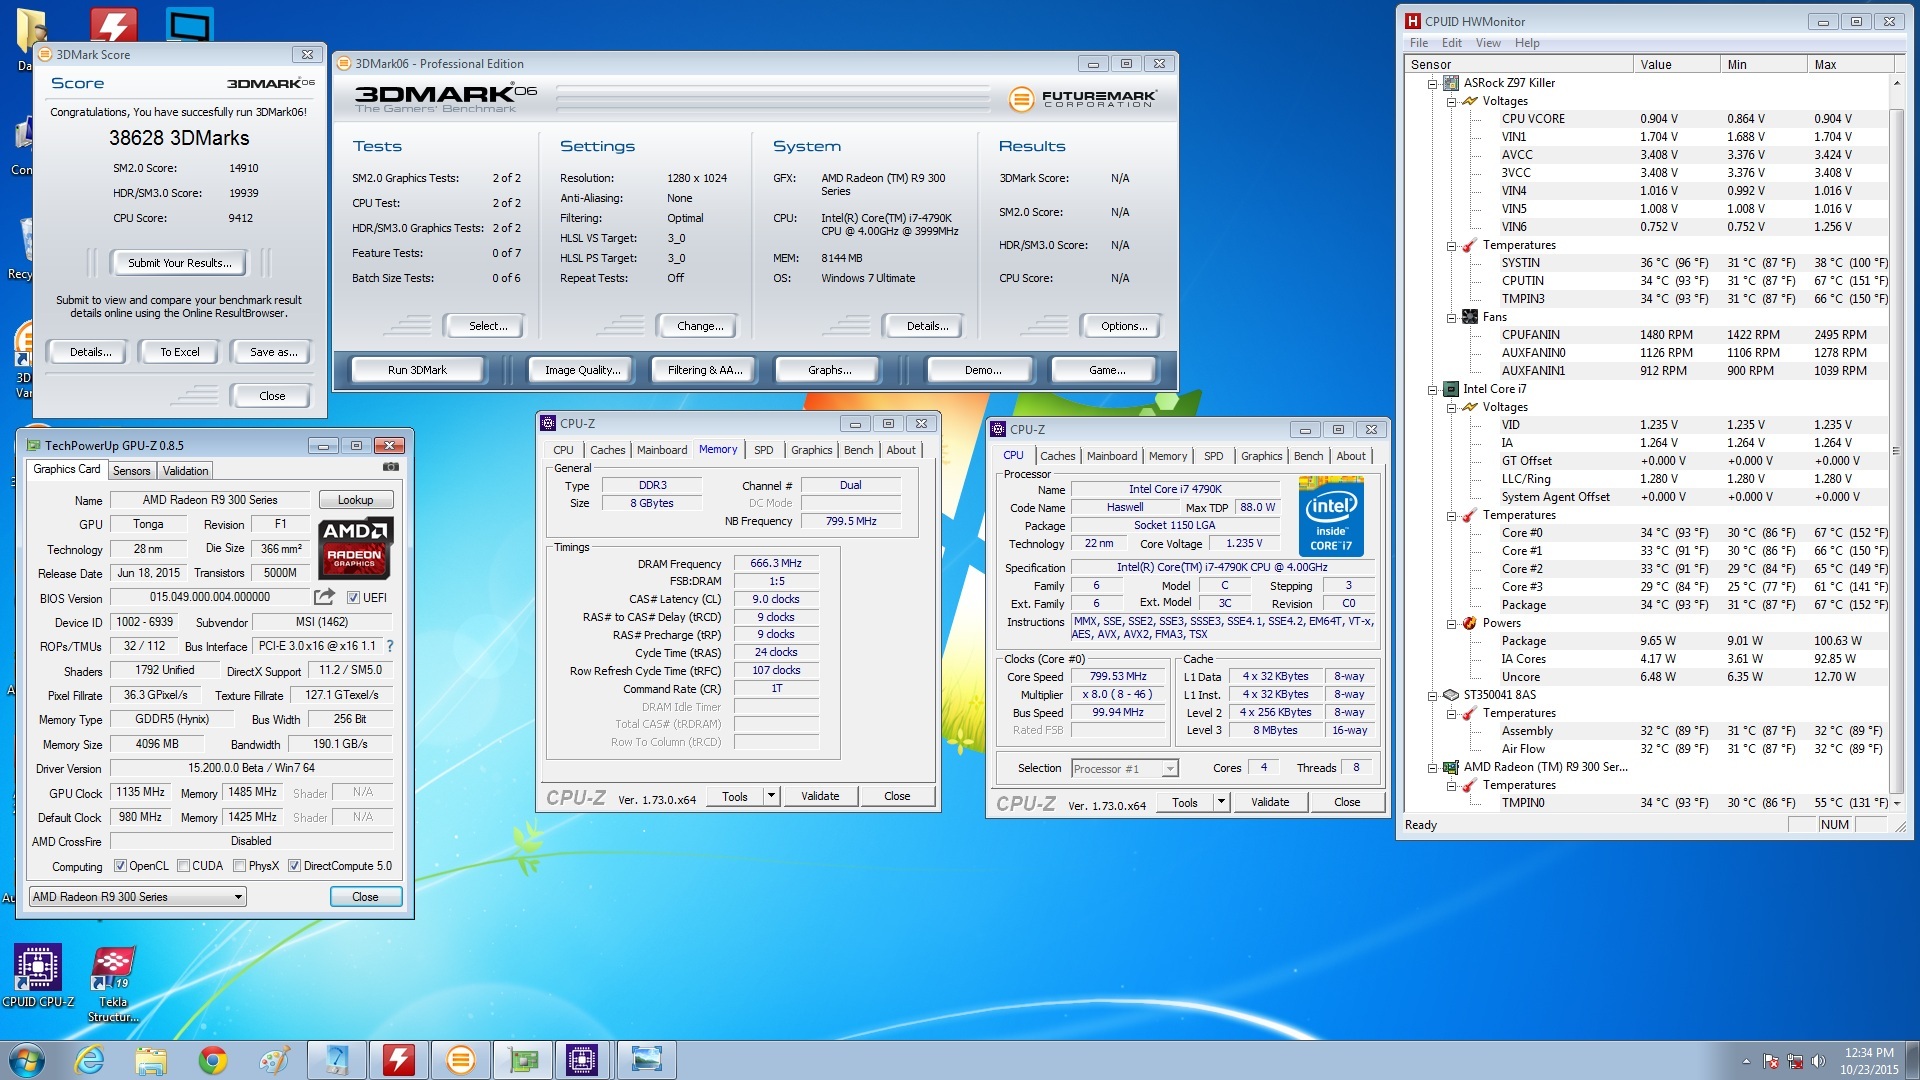Click the Lookup button in GPU-Z

[355, 500]
